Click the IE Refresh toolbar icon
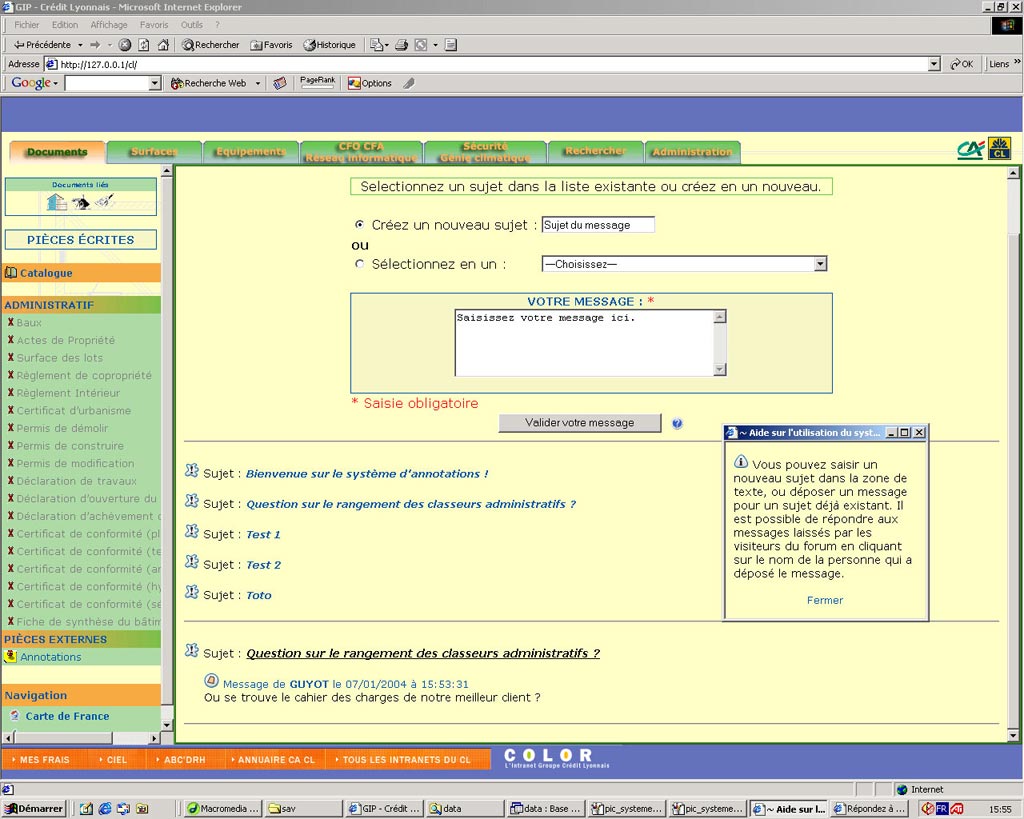This screenshot has width=1024, height=819. 144,44
